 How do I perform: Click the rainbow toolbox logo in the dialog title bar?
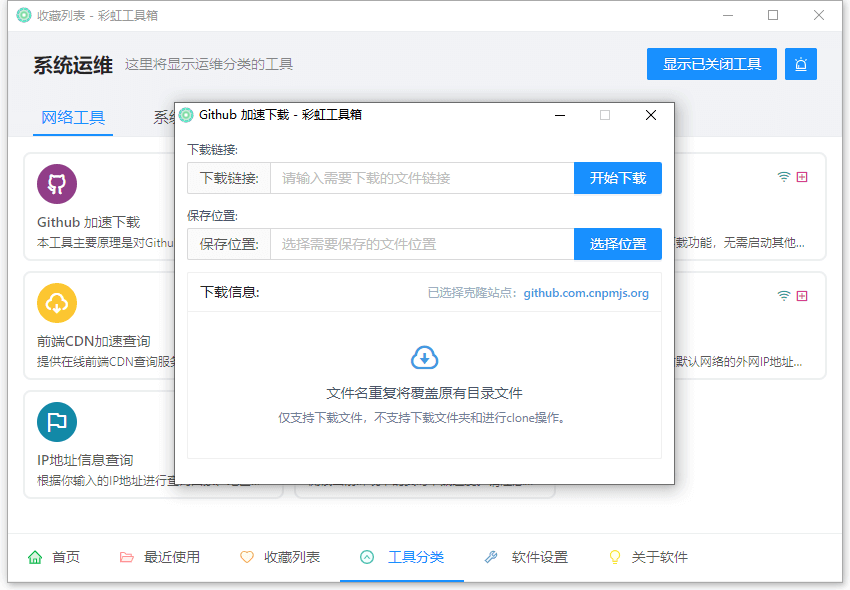click(x=186, y=115)
